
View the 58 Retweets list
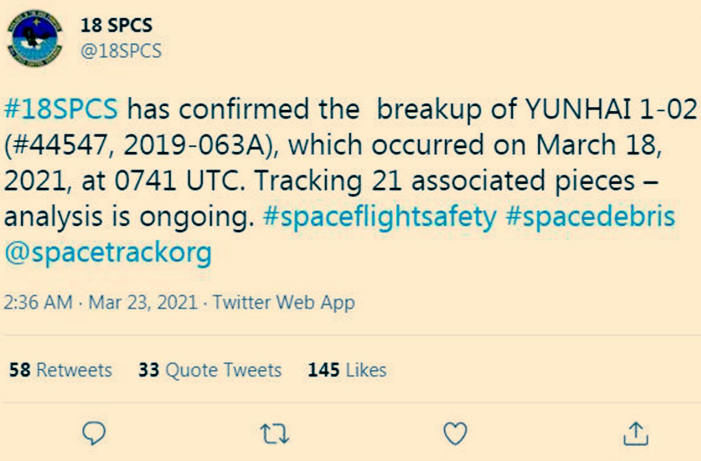pos(61,370)
